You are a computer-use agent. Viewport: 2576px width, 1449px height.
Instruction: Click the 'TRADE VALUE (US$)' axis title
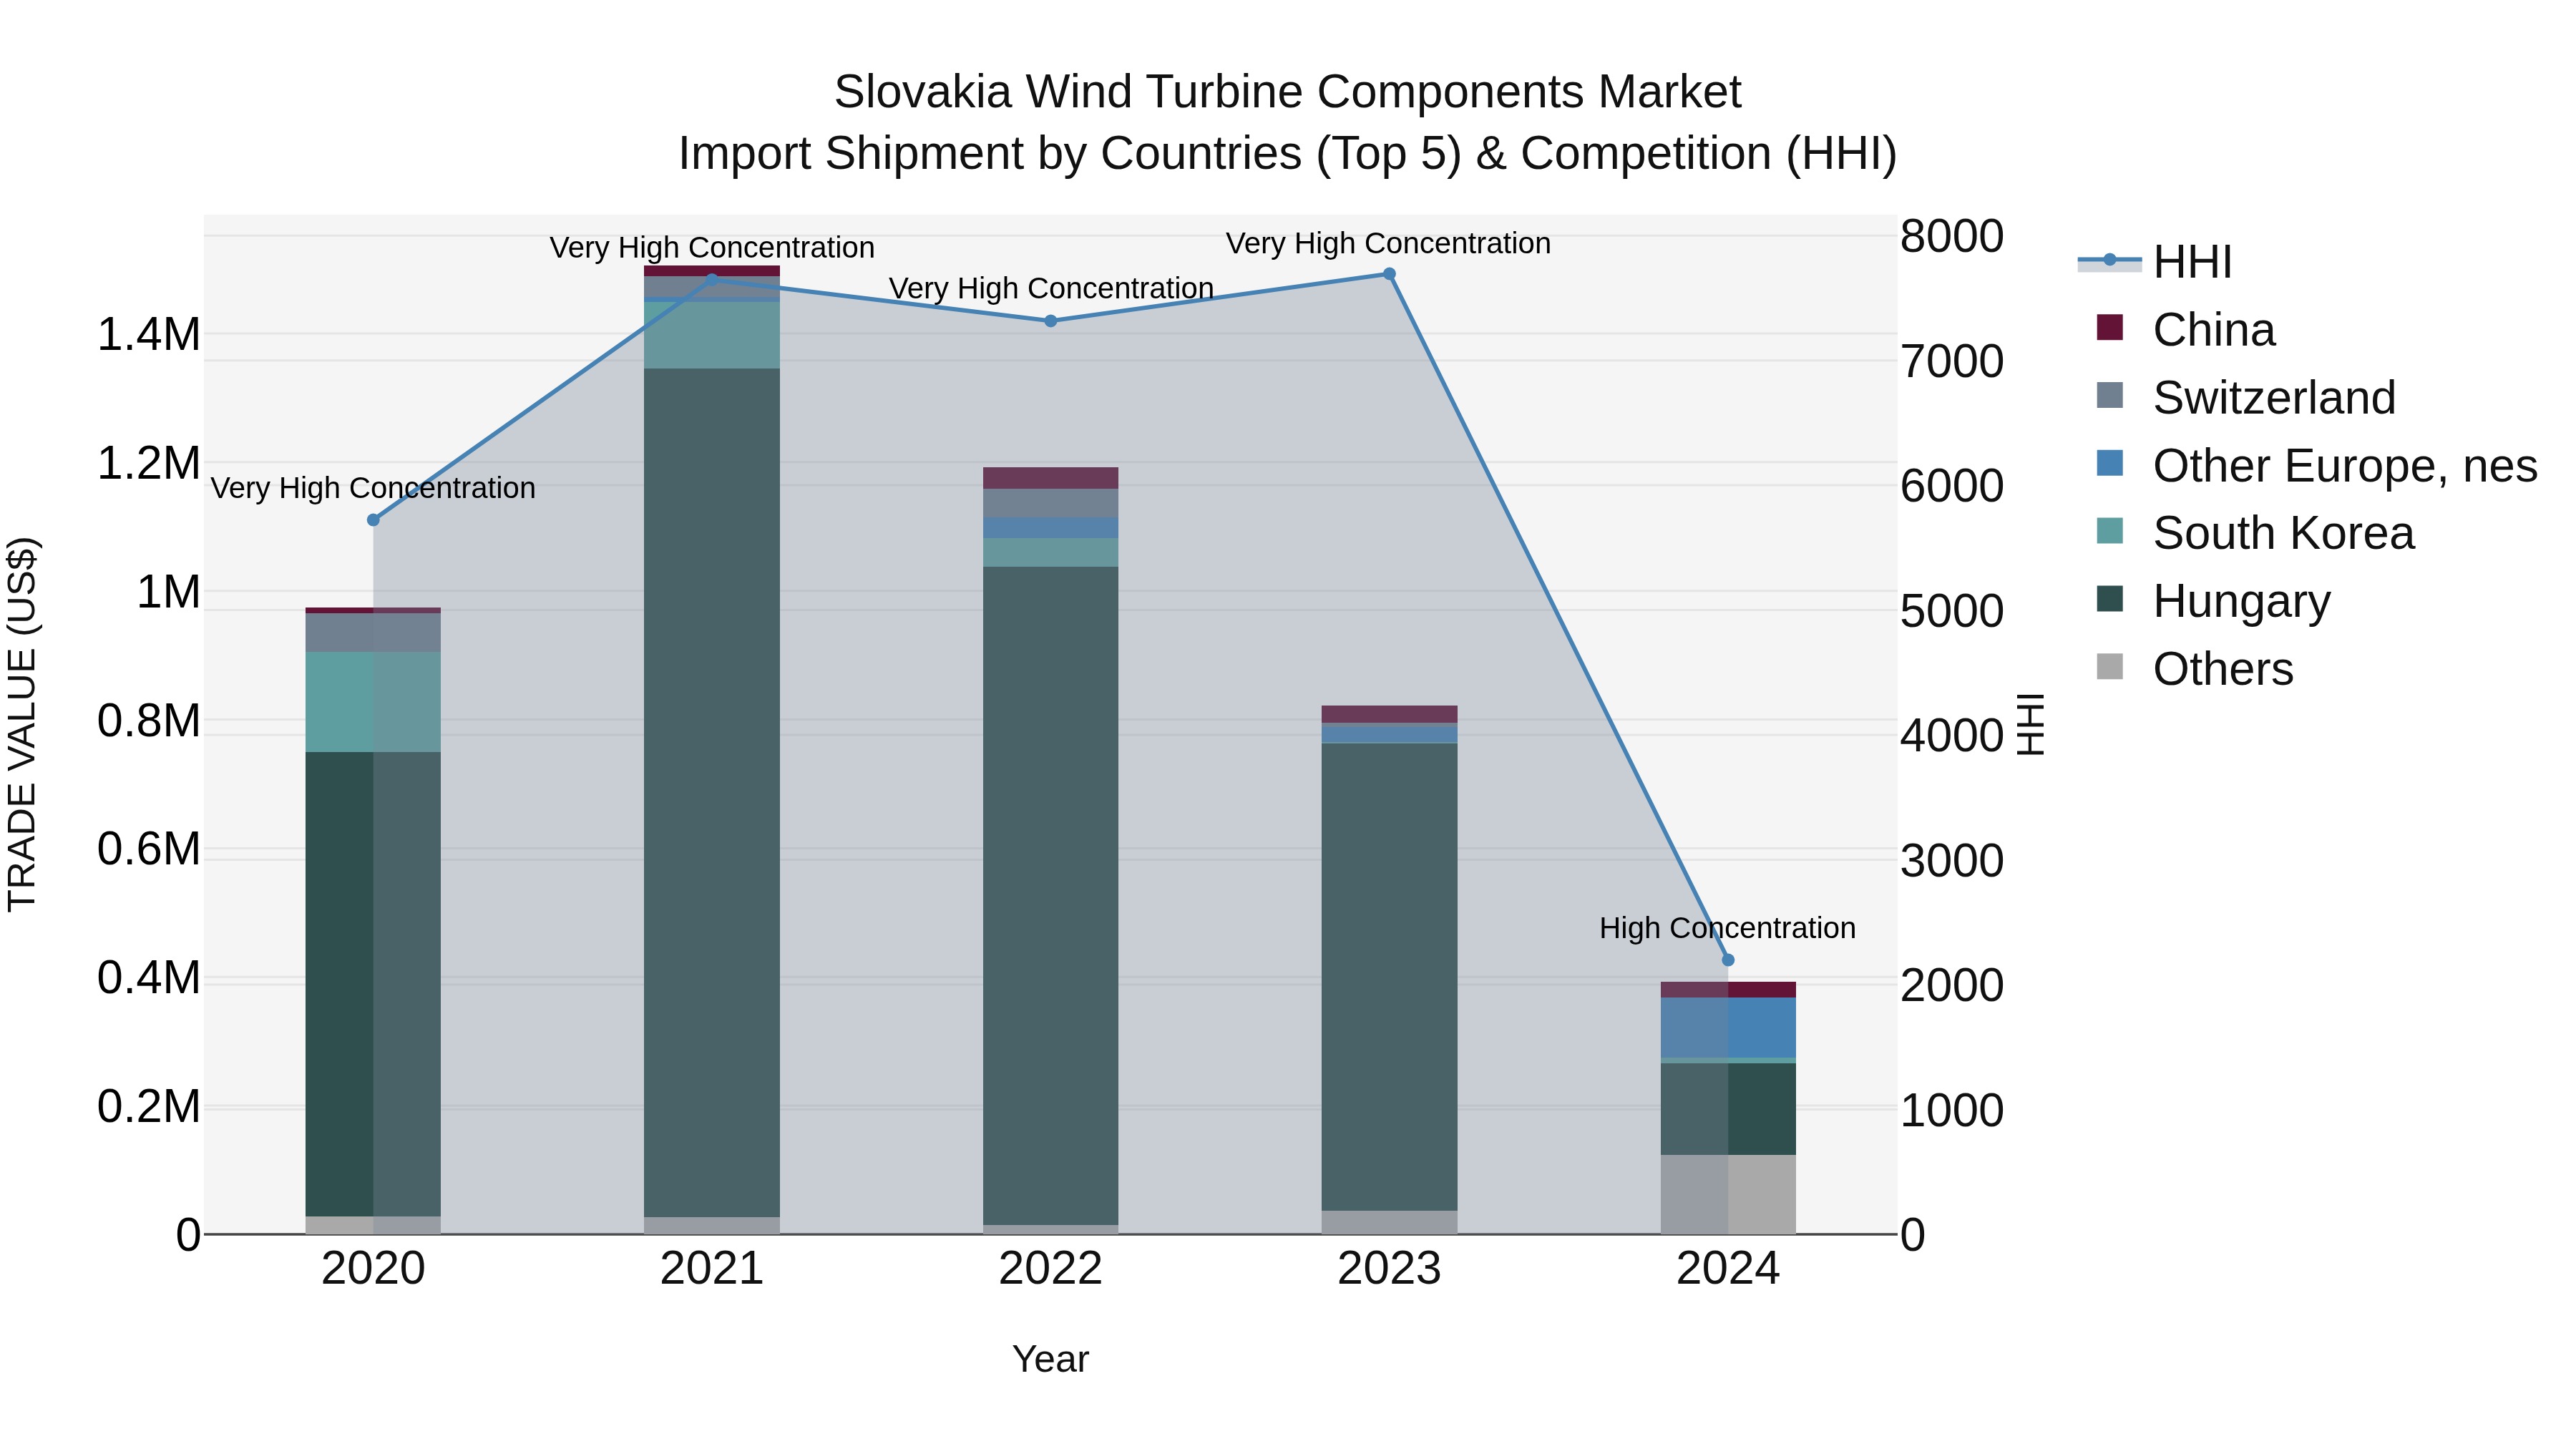click(22, 725)
